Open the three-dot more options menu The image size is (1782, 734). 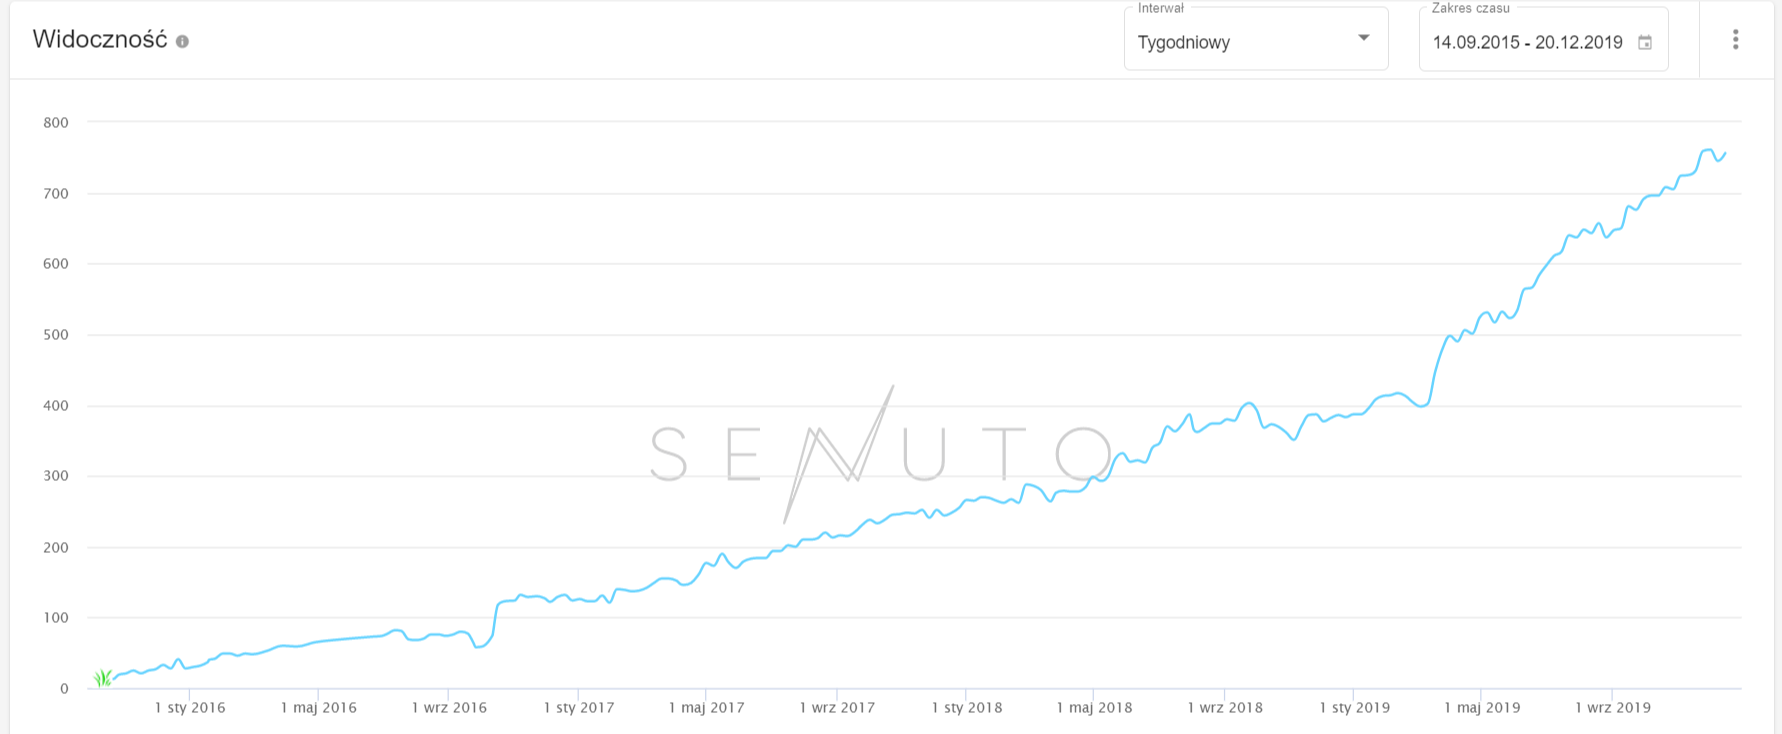(1735, 39)
